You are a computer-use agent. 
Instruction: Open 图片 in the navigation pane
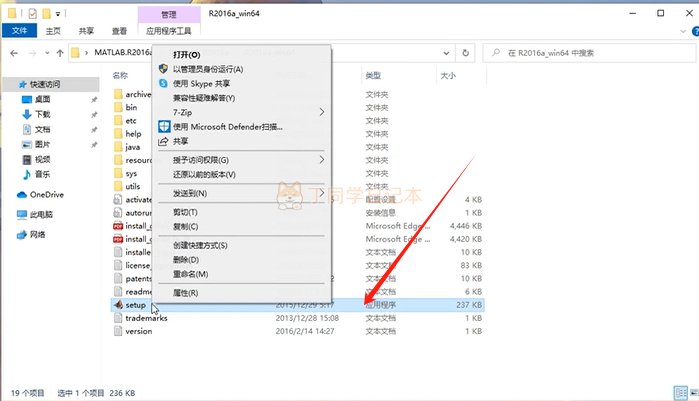tap(42, 144)
